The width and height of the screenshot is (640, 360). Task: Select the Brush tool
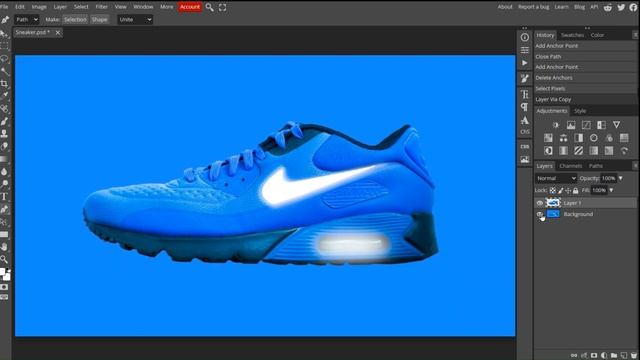4,121
